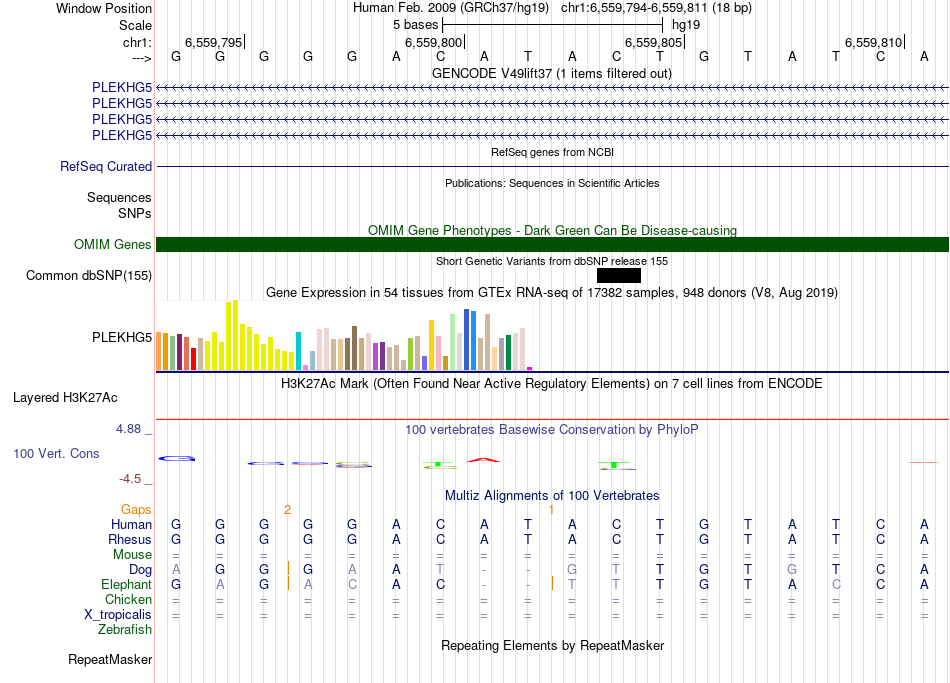This screenshot has width=950, height=683.
Task: Click the Sequences track label
Action: (x=119, y=198)
